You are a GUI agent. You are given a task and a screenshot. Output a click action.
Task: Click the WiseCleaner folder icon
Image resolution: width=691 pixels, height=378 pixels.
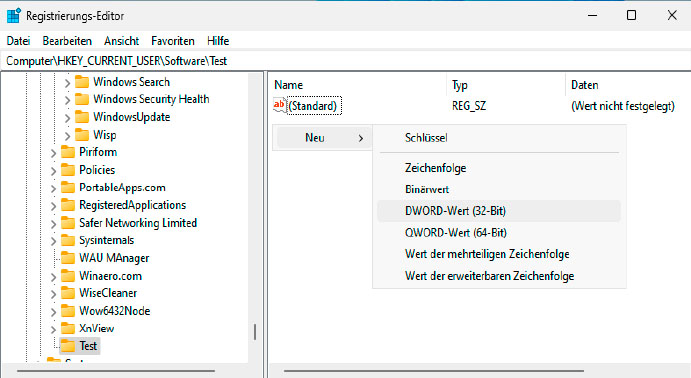pos(67,293)
